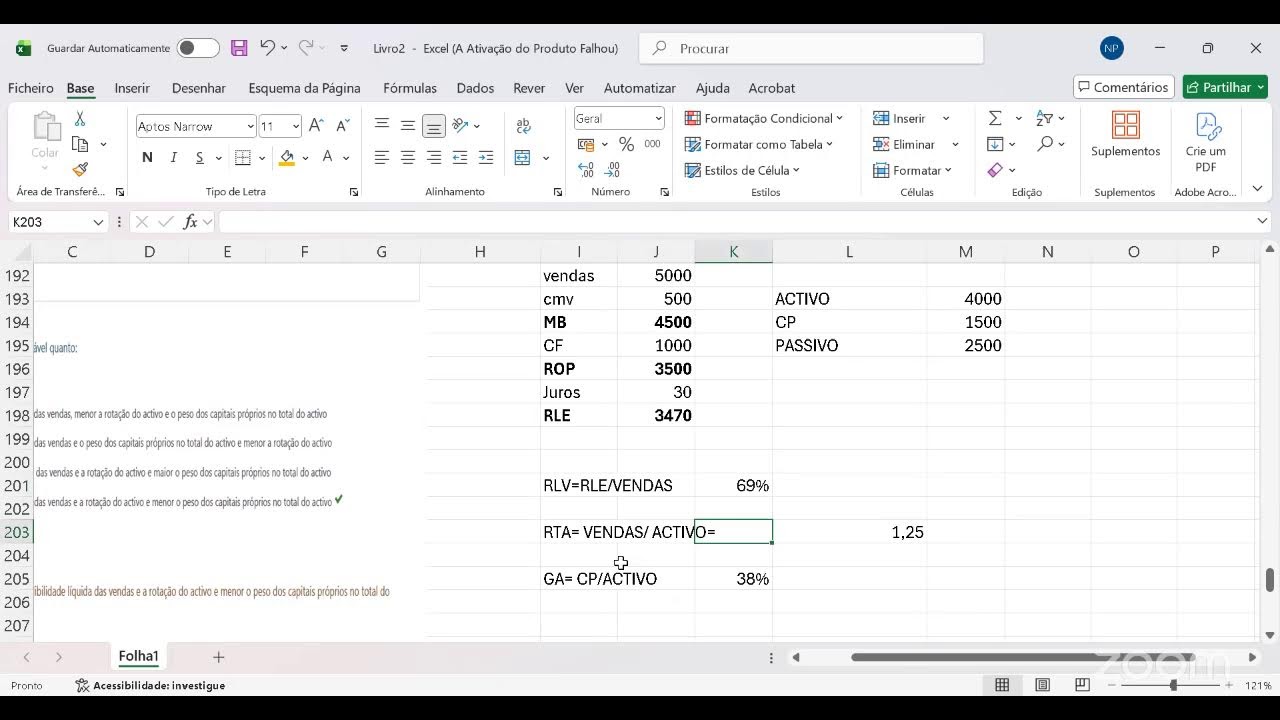Image resolution: width=1280 pixels, height=720 pixels.
Task: Click Insert Function fx icon
Action: click(190, 222)
